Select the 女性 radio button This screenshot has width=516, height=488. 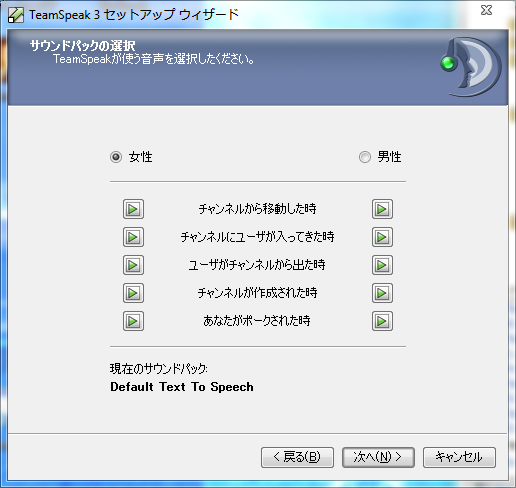[x=116, y=157]
